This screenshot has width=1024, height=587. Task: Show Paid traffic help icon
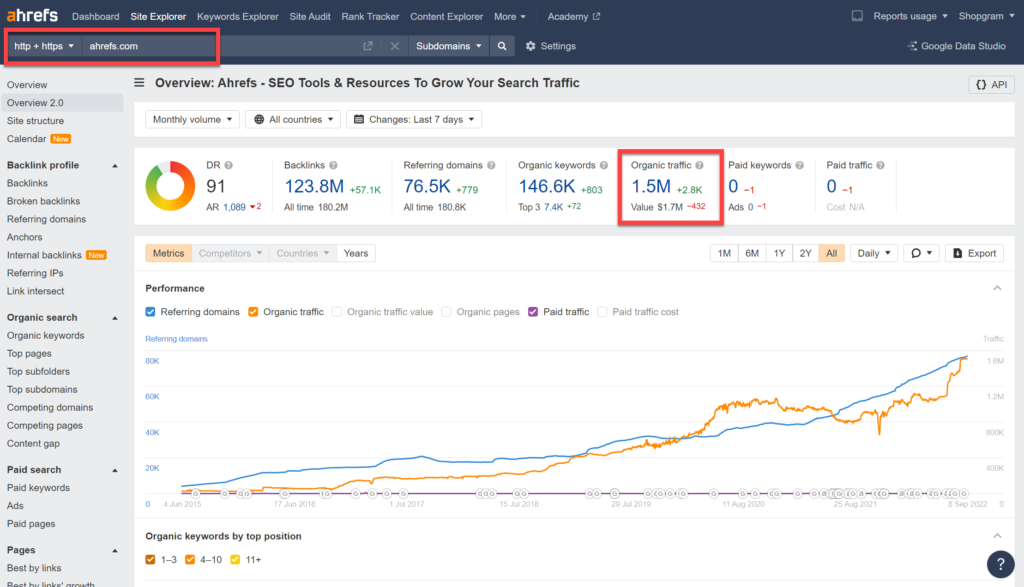point(880,165)
